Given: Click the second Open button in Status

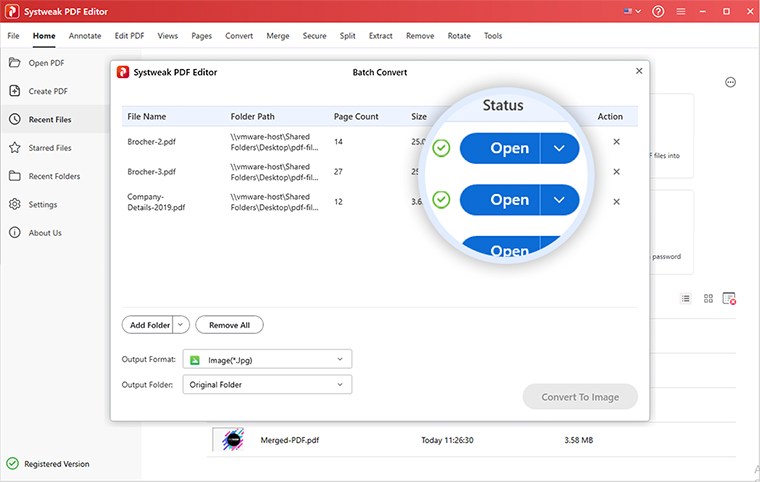Looking at the screenshot, I should pyautogui.click(x=500, y=200).
